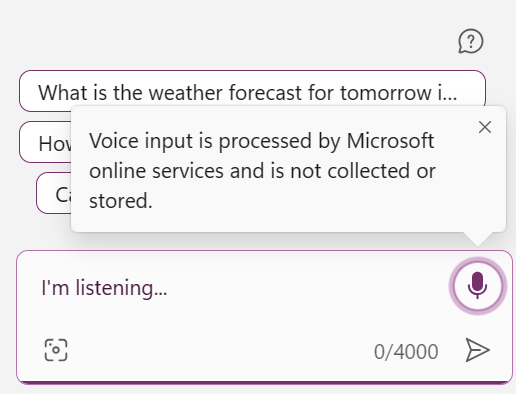
Task: Submit the message with the paper-plane icon
Action: pyautogui.click(x=477, y=350)
